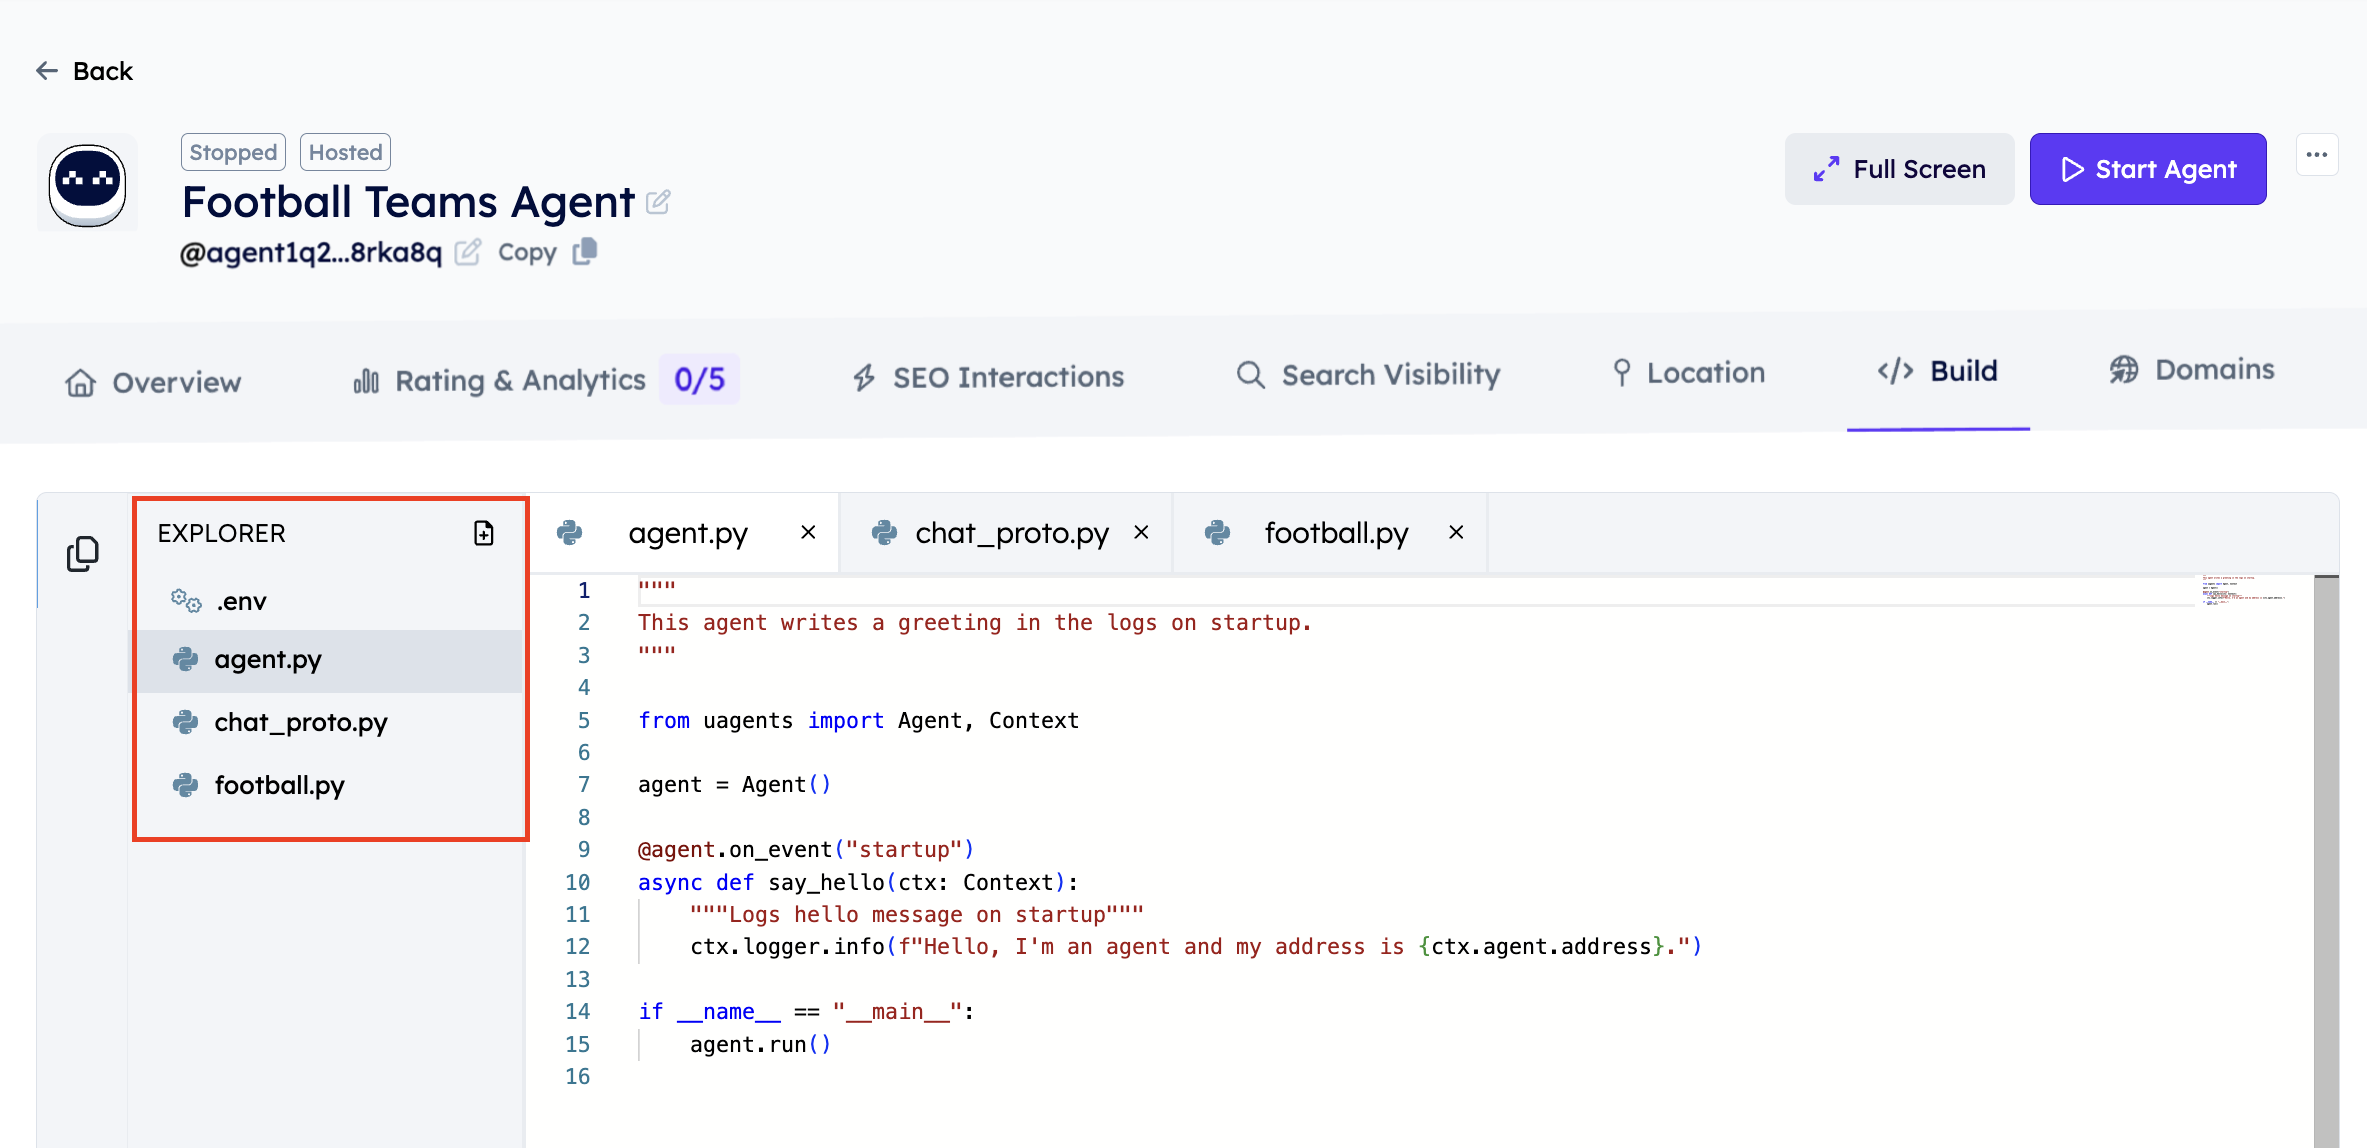Click the Full Screen button

(x=1899, y=169)
